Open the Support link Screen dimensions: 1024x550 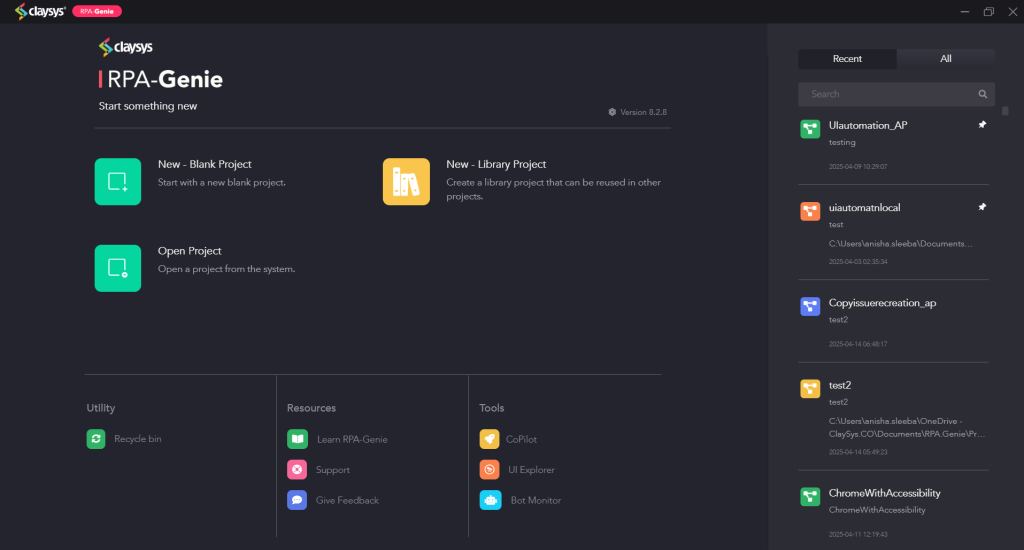click(332, 470)
